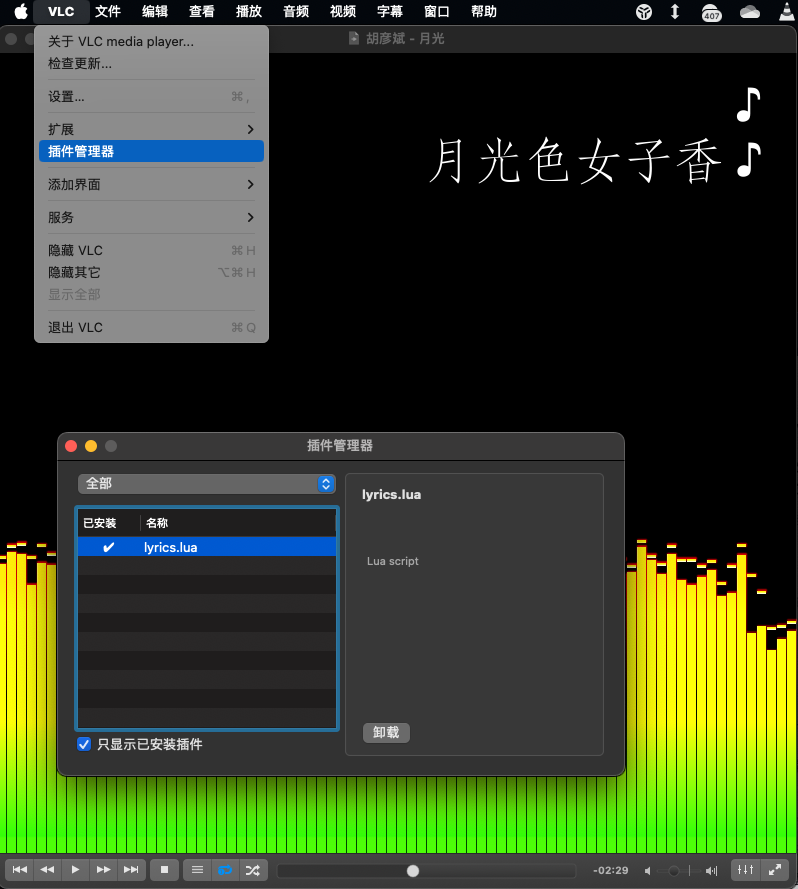Set volume to maximum via loud speaker icon
Viewport: 798px width, 889px height.
point(711,870)
